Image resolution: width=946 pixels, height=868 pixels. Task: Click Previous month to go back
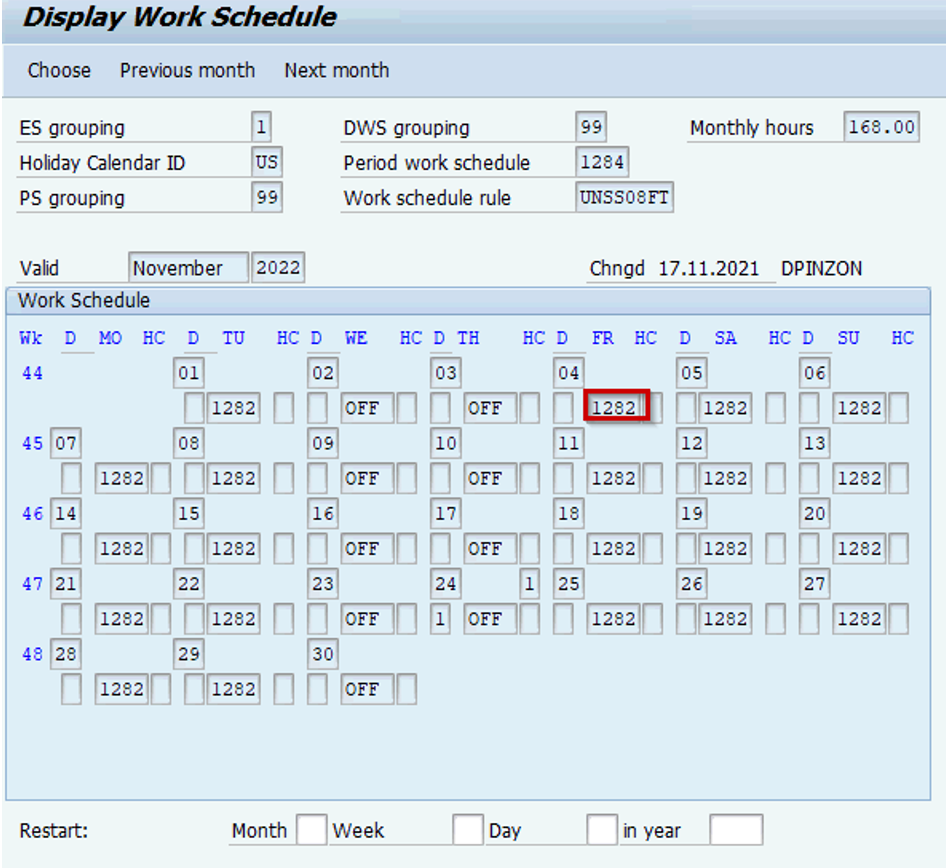pyautogui.click(x=187, y=70)
